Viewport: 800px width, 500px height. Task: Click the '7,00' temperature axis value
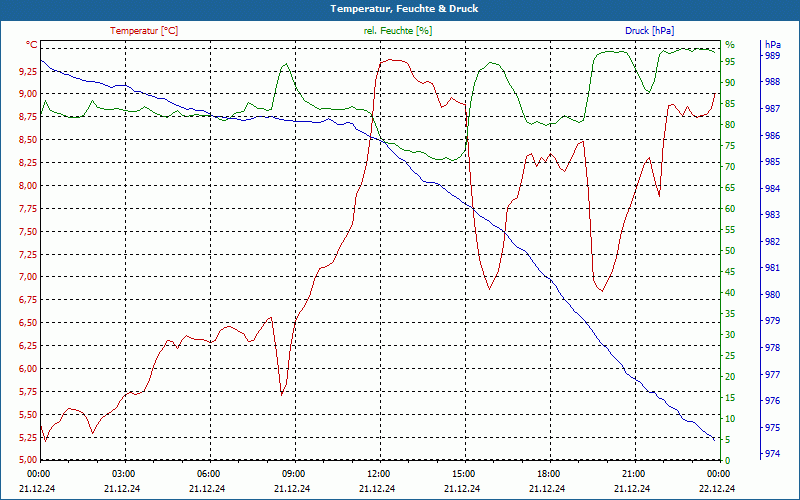pos(28,277)
